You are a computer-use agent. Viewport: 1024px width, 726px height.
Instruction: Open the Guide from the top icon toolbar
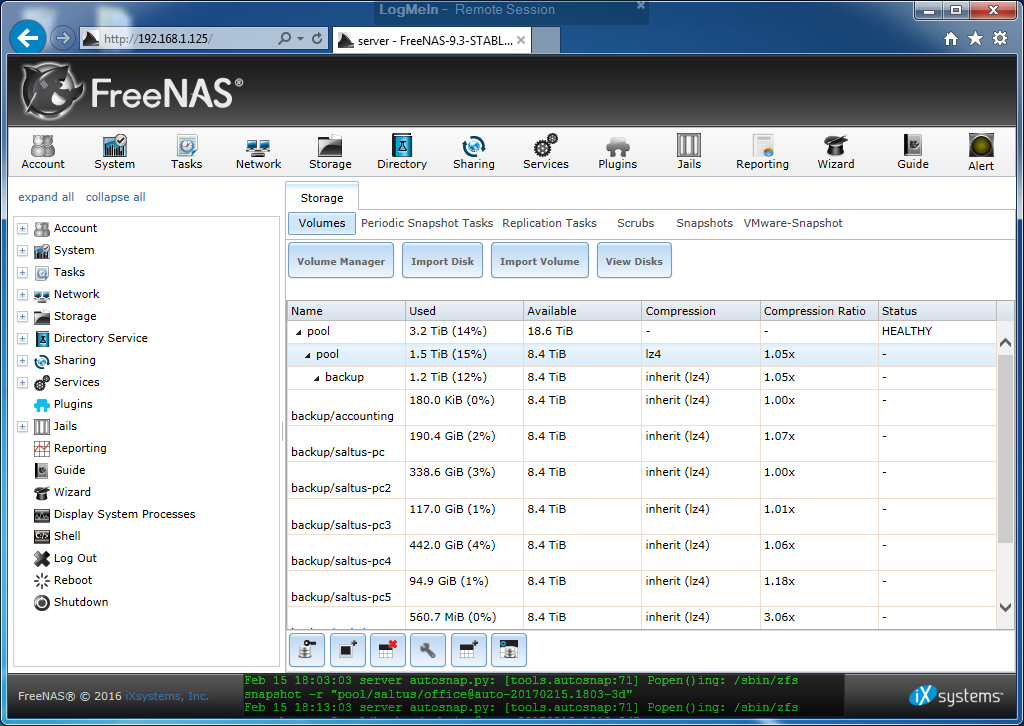[913, 151]
